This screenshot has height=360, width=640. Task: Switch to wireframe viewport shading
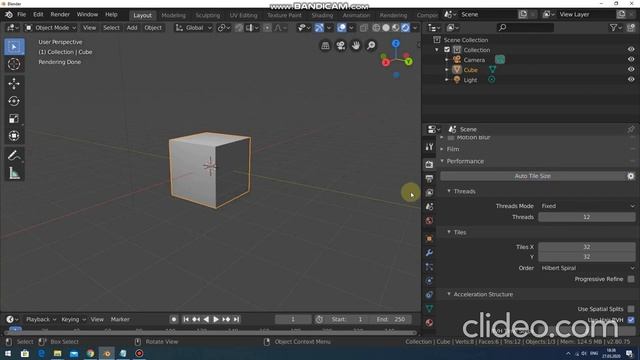click(x=376, y=28)
